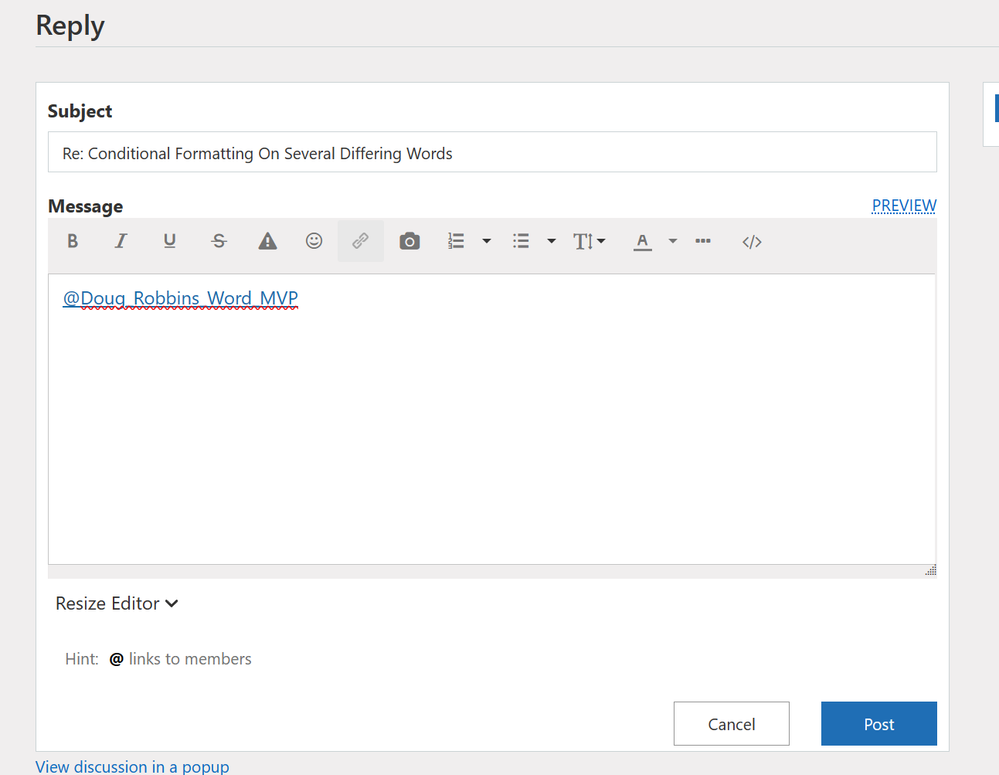
Task: Open the bulleted list options dropdown
Action: [x=551, y=241]
